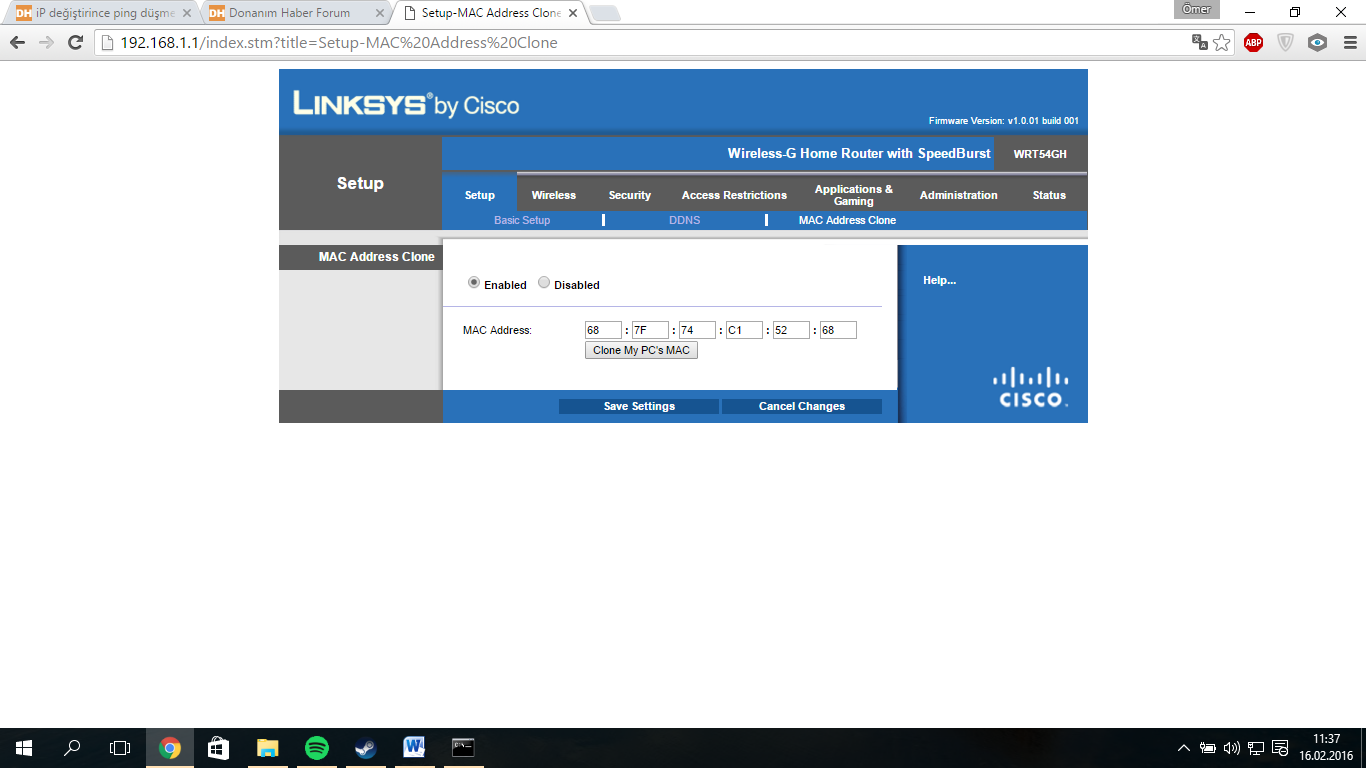Open the taskbar clock showing 11:37

[1326, 748]
